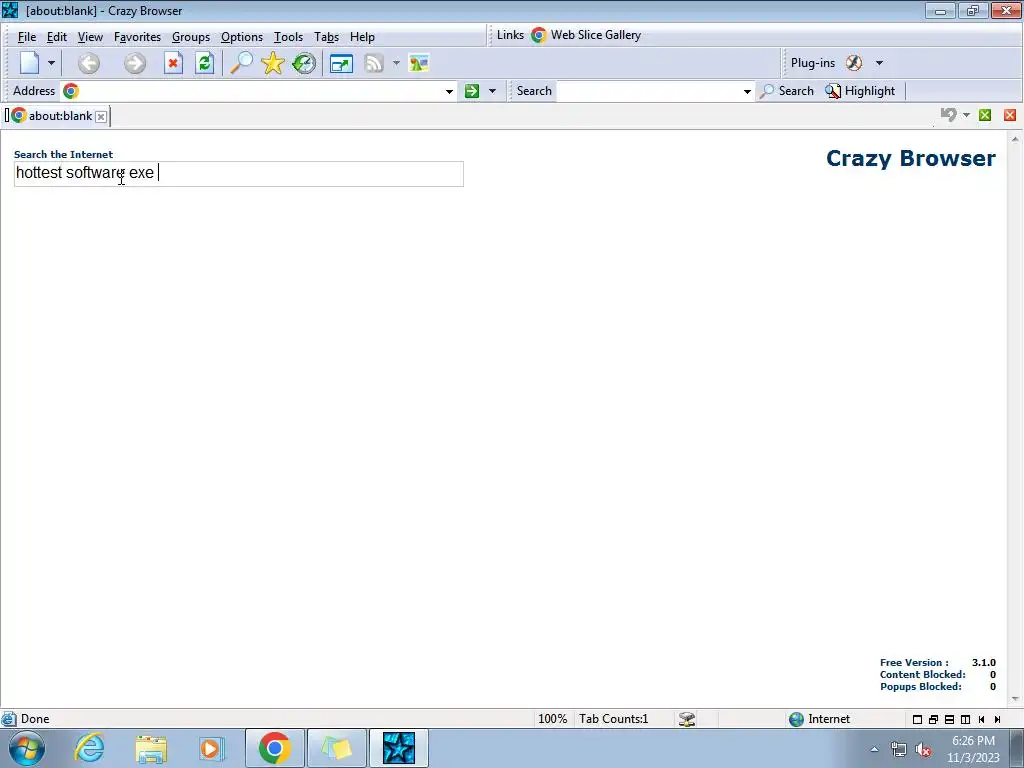Open the Tools menu
The height and width of the screenshot is (768, 1024).
(288, 37)
